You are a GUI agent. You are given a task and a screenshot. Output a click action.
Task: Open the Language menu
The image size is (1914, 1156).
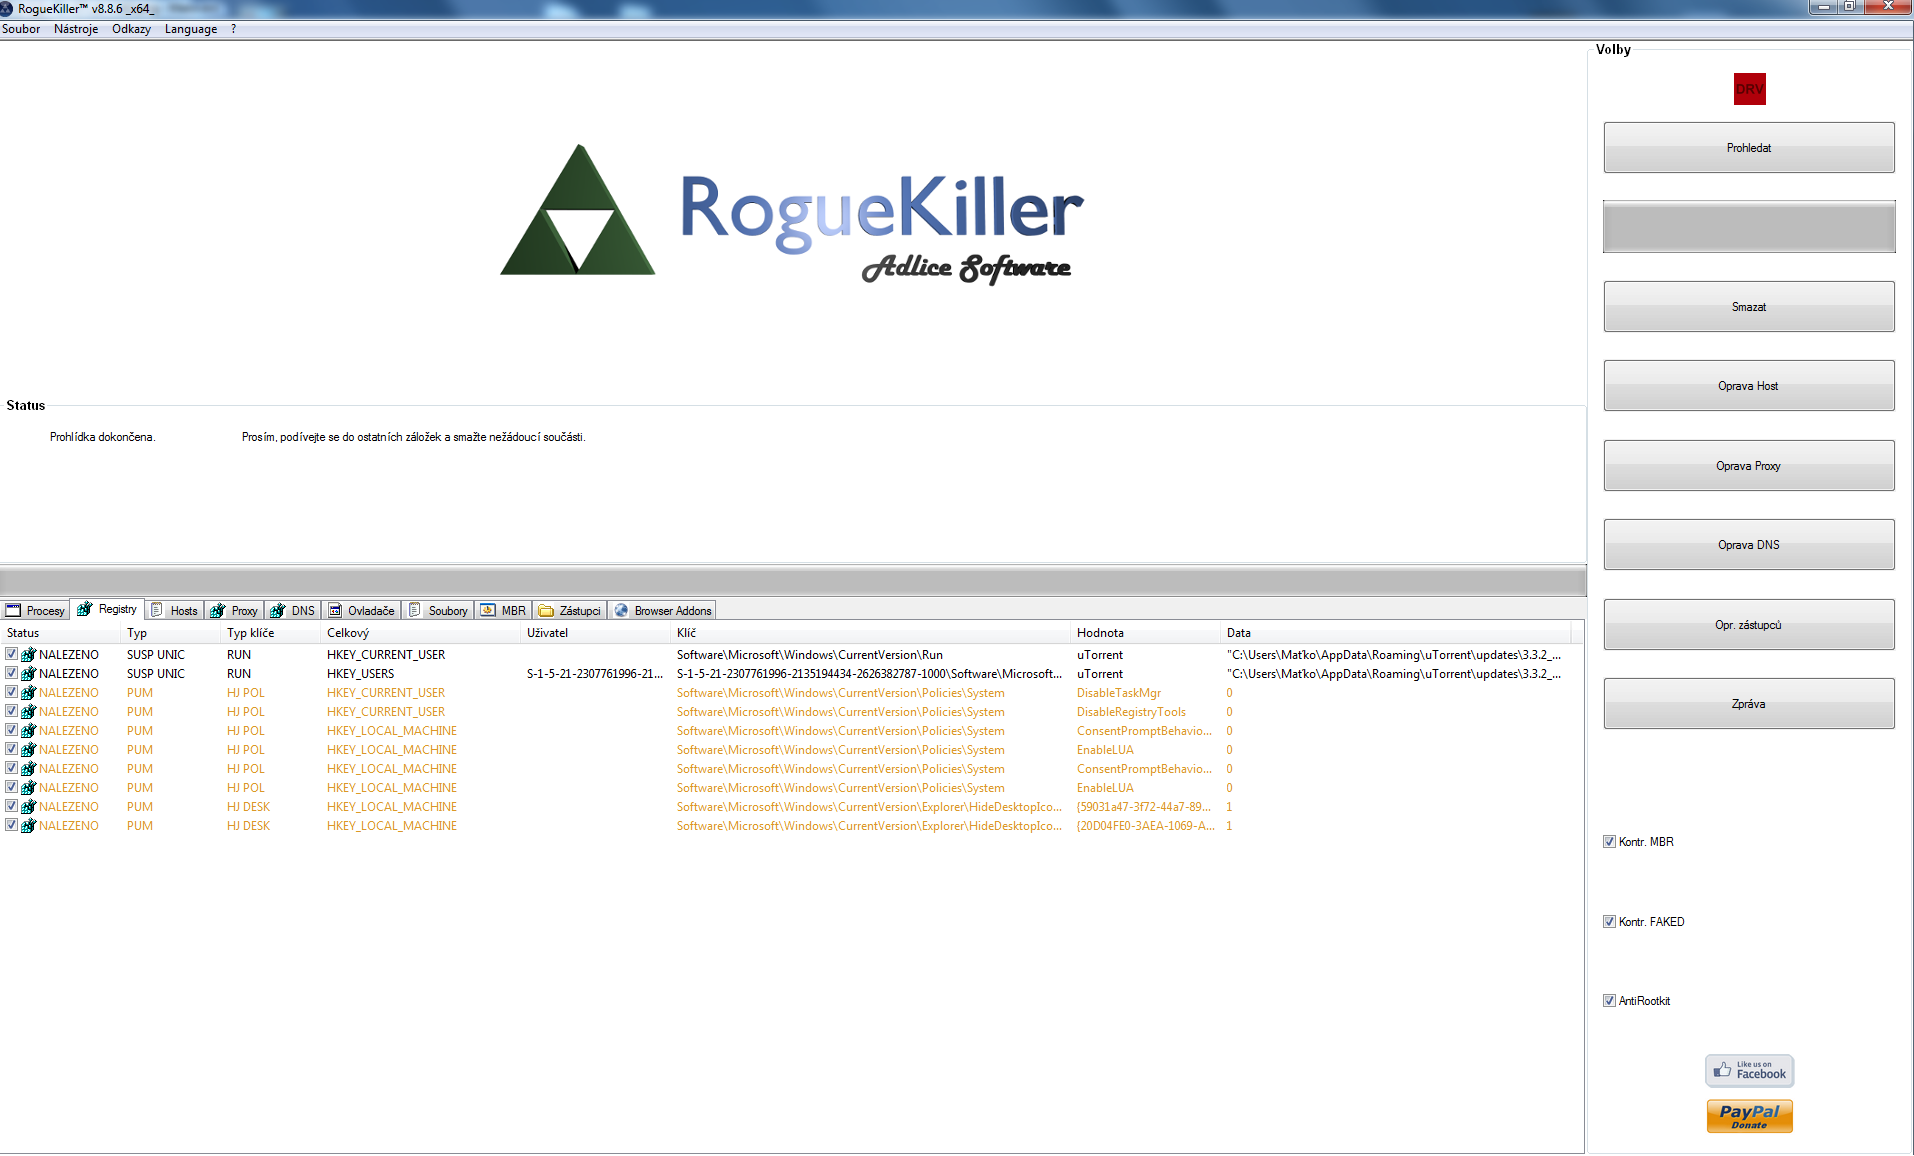[190, 29]
